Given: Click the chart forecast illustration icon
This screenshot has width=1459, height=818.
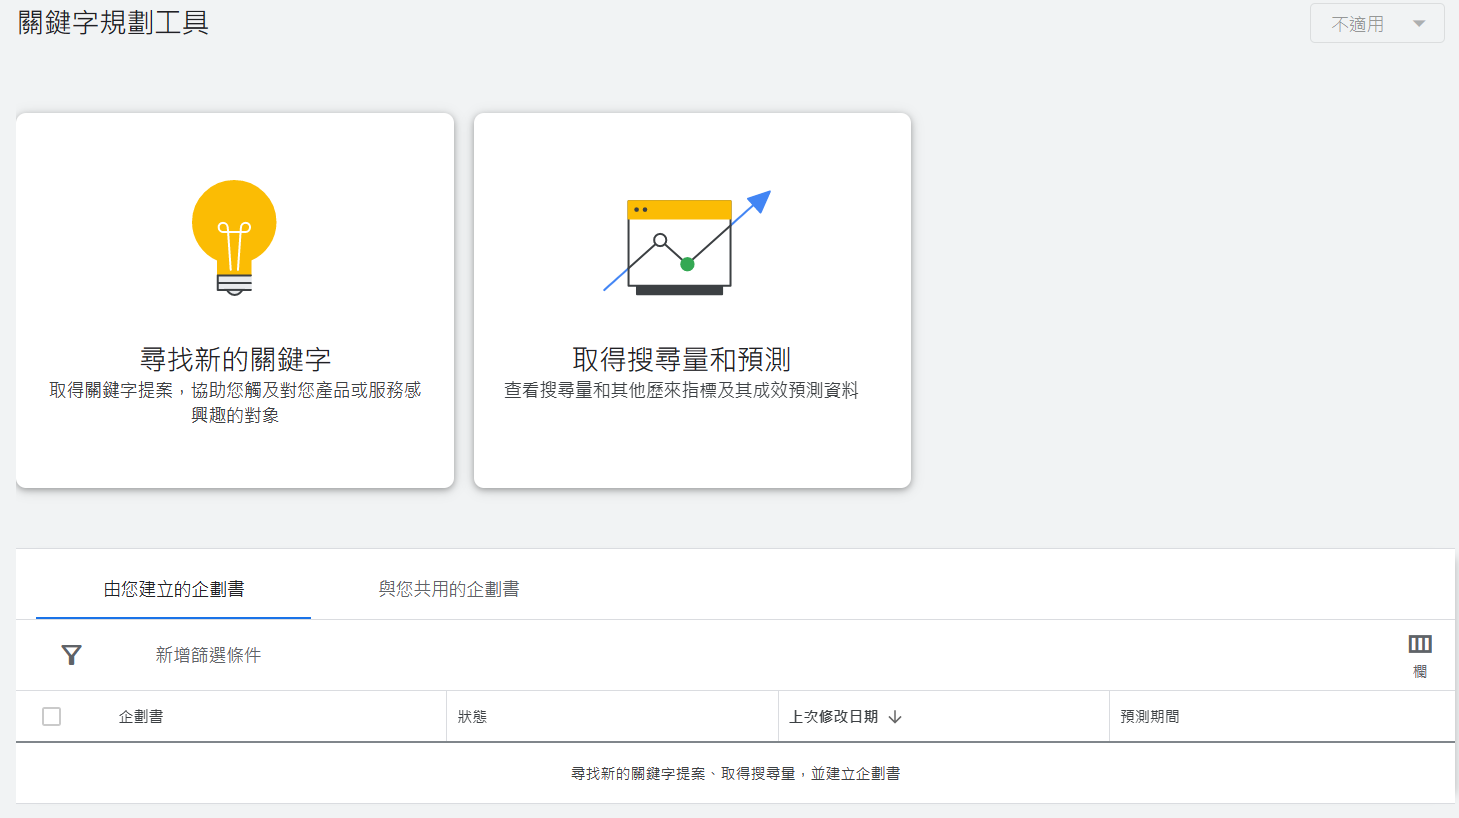Looking at the screenshot, I should point(687,243).
